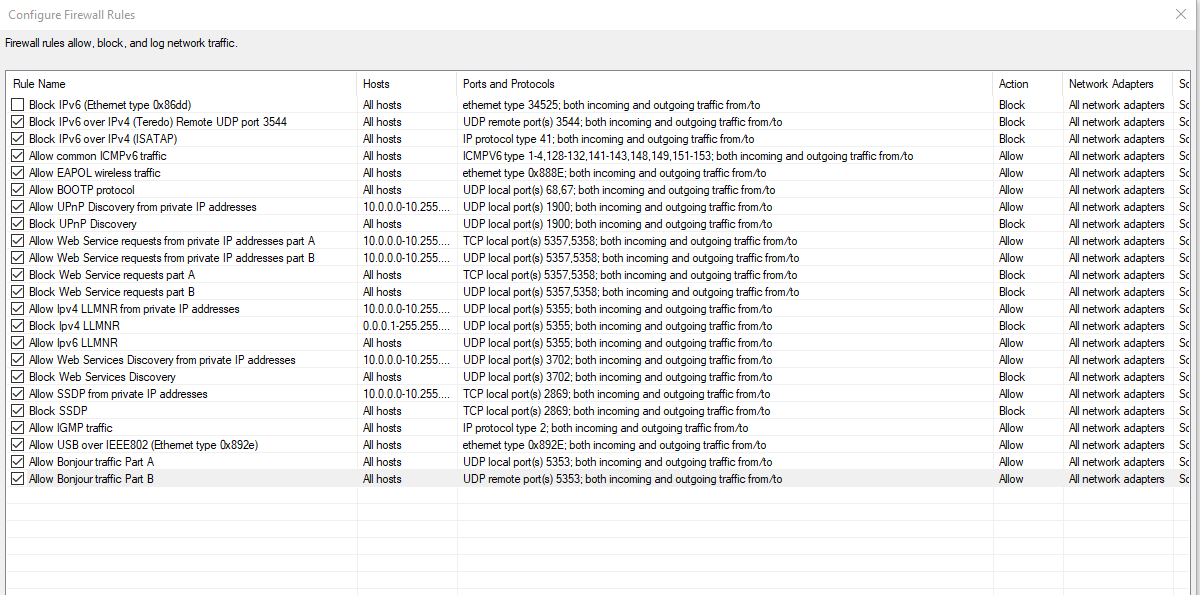Uncheck the Allow EAPOL wireless traffic rule
This screenshot has width=1200, height=595.
[17, 173]
